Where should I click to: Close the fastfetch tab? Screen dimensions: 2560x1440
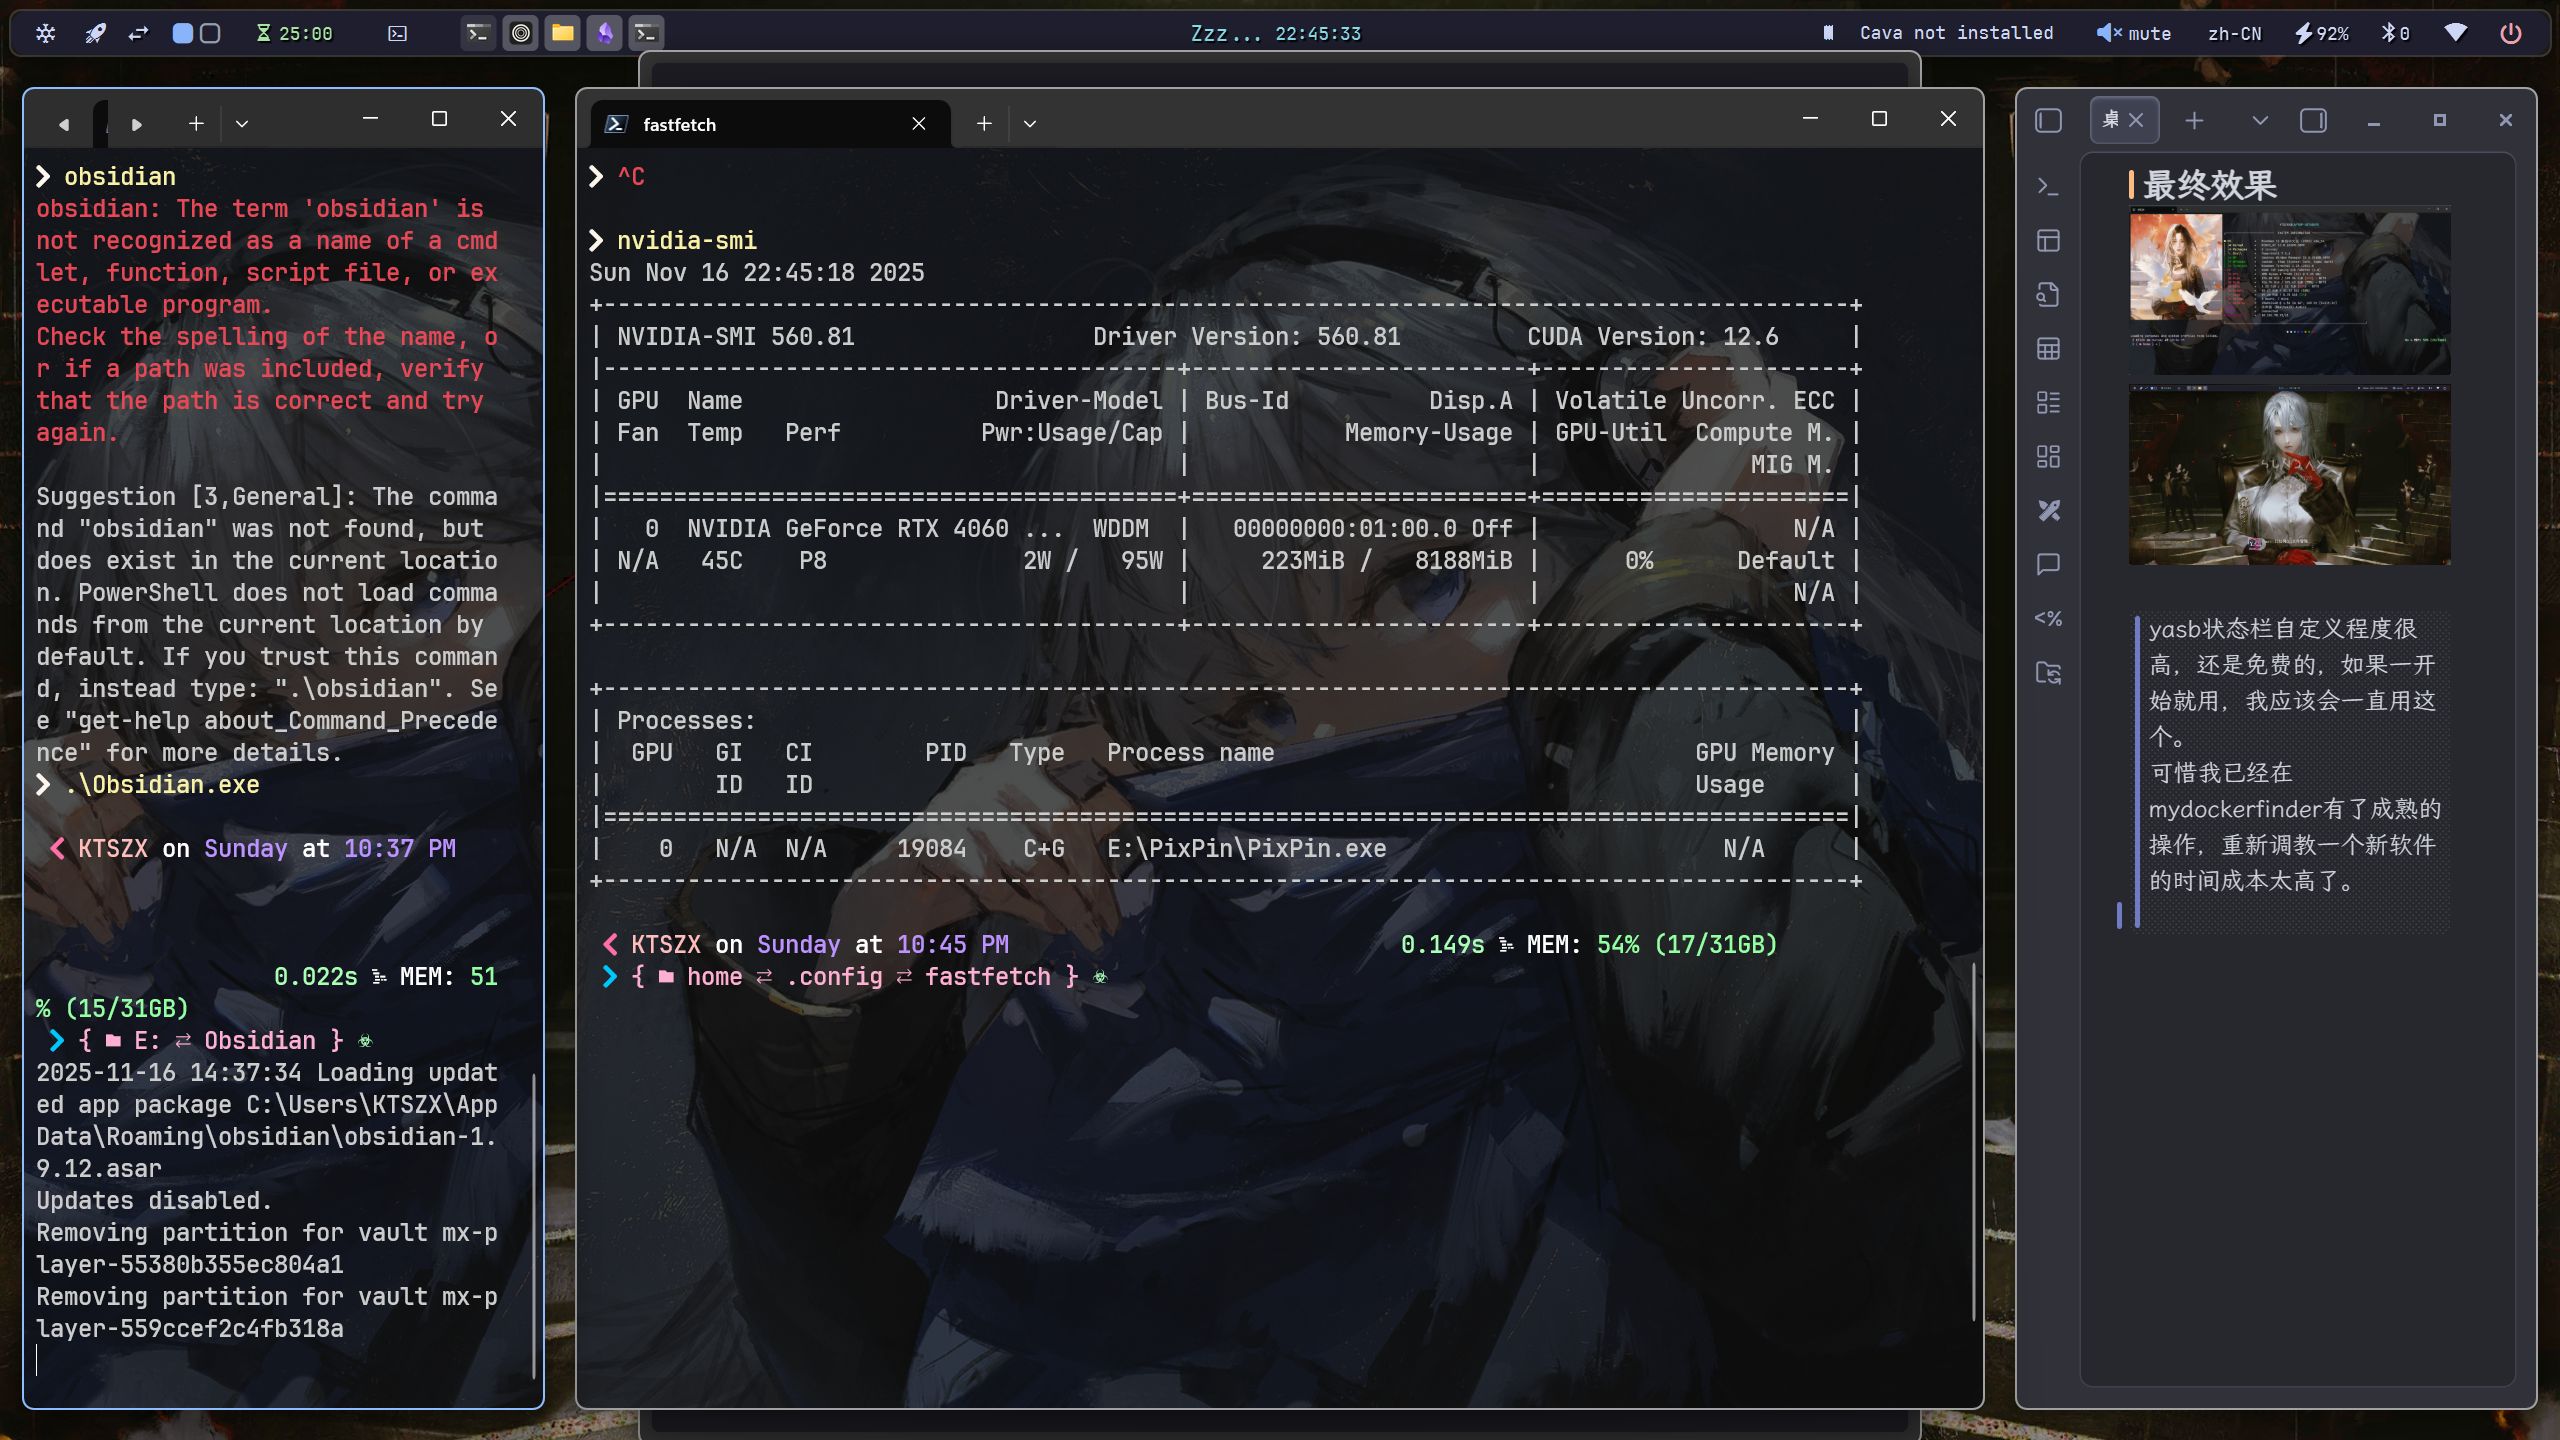tap(918, 124)
